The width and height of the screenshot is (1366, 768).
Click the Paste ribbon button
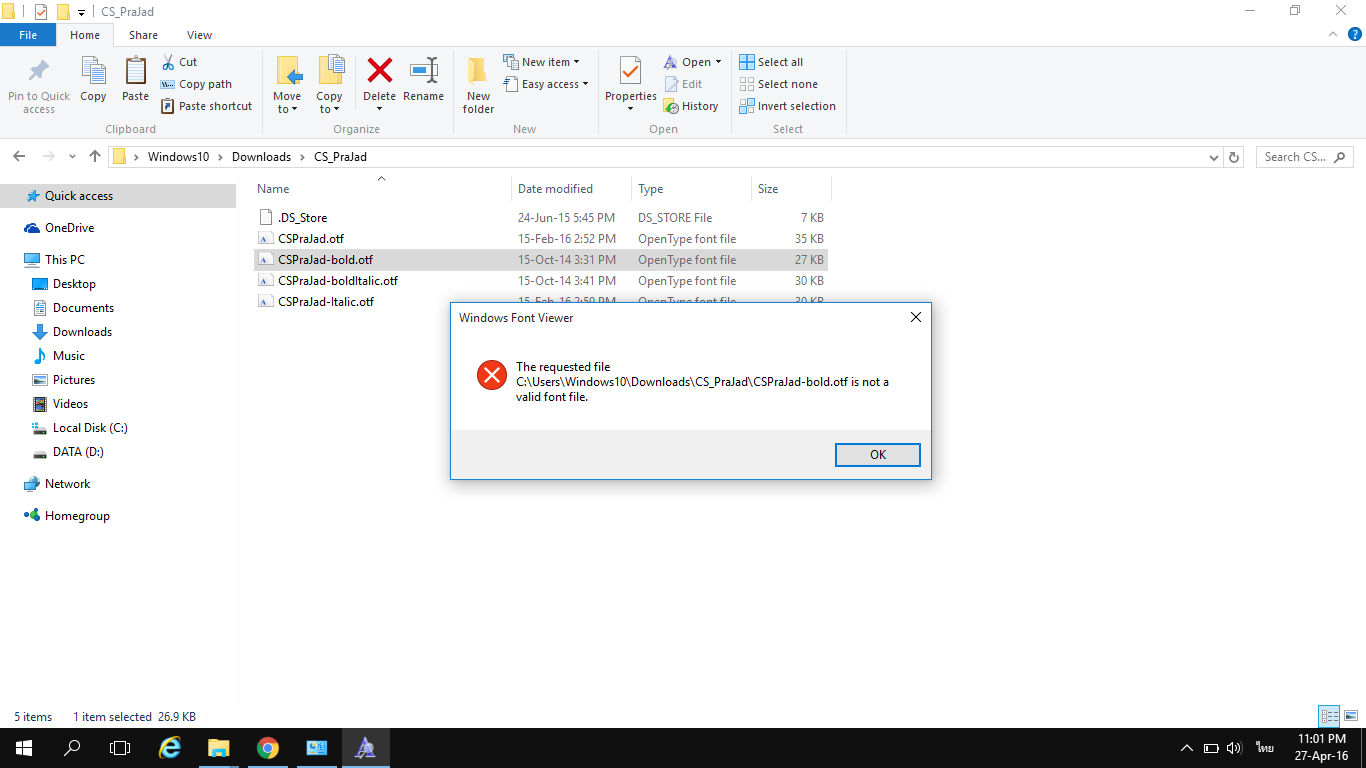point(135,79)
